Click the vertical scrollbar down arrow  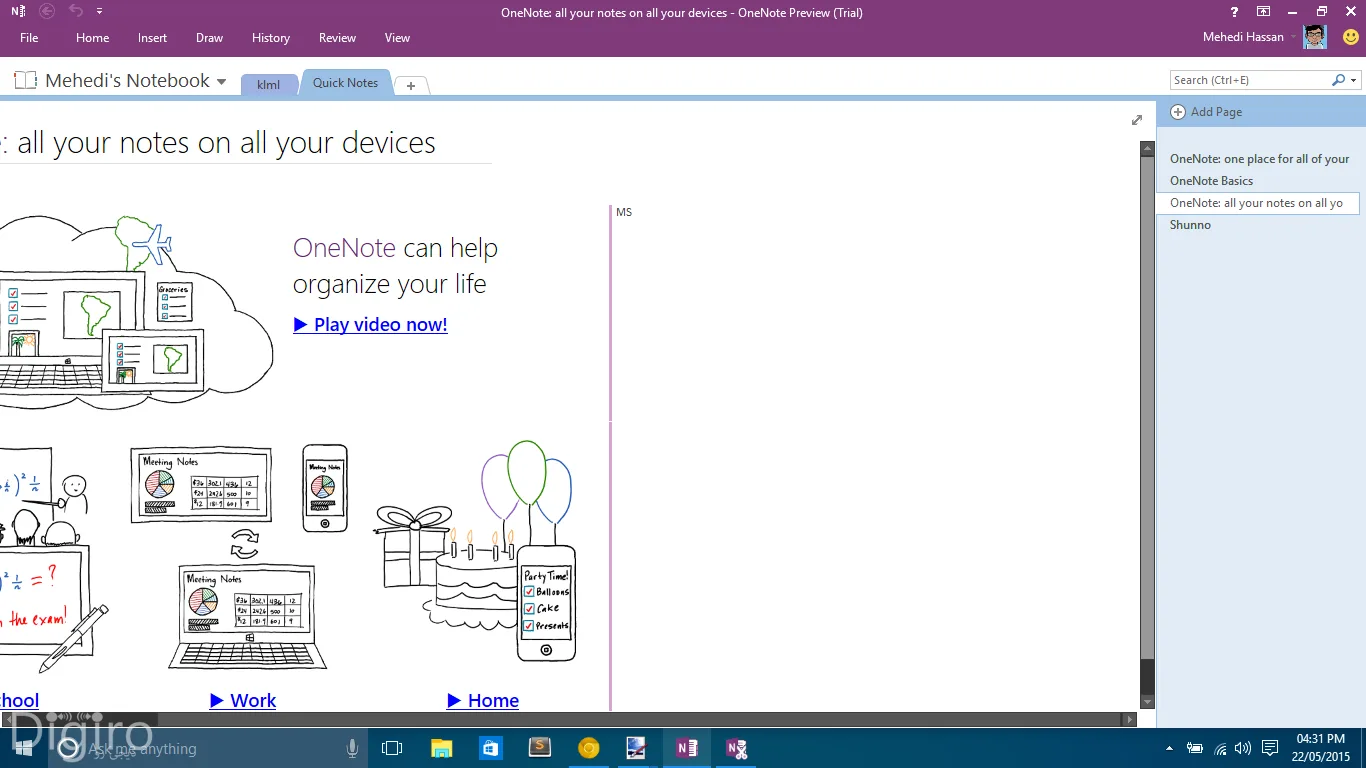(x=1148, y=702)
